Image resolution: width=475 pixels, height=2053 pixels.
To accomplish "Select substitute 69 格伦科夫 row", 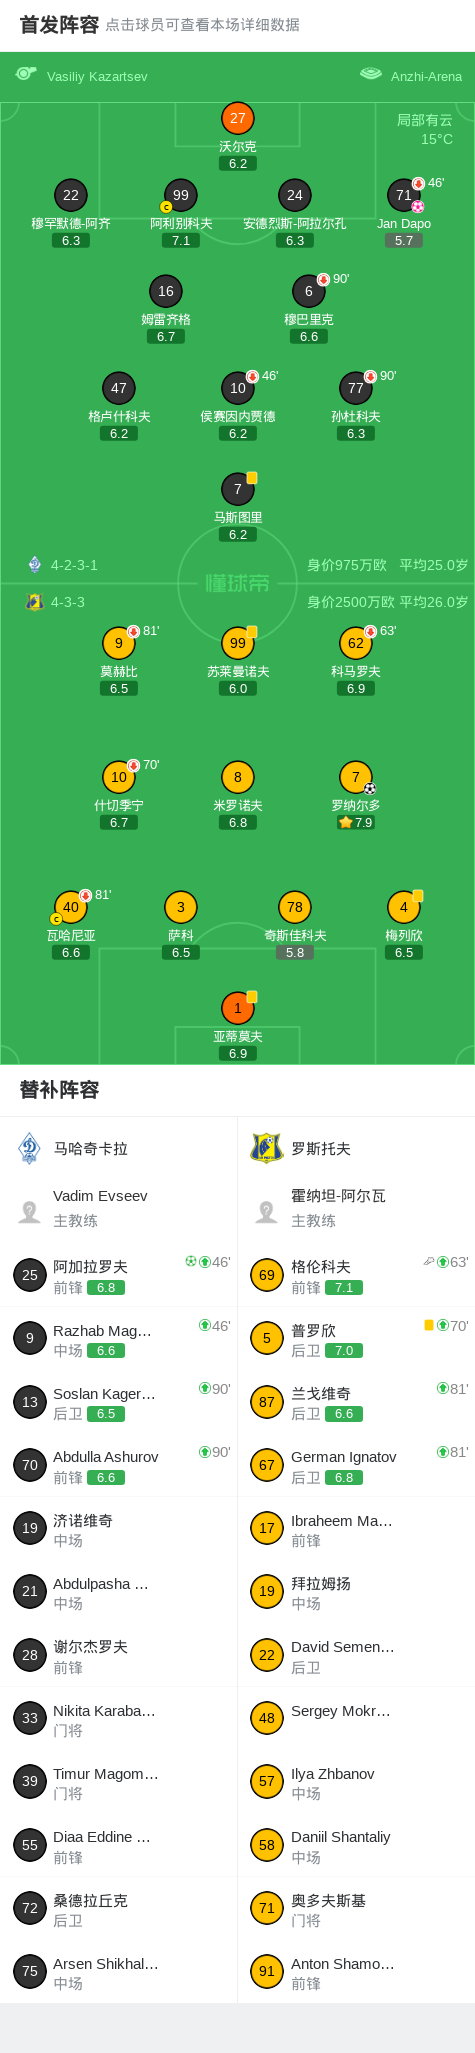I will (356, 1275).
